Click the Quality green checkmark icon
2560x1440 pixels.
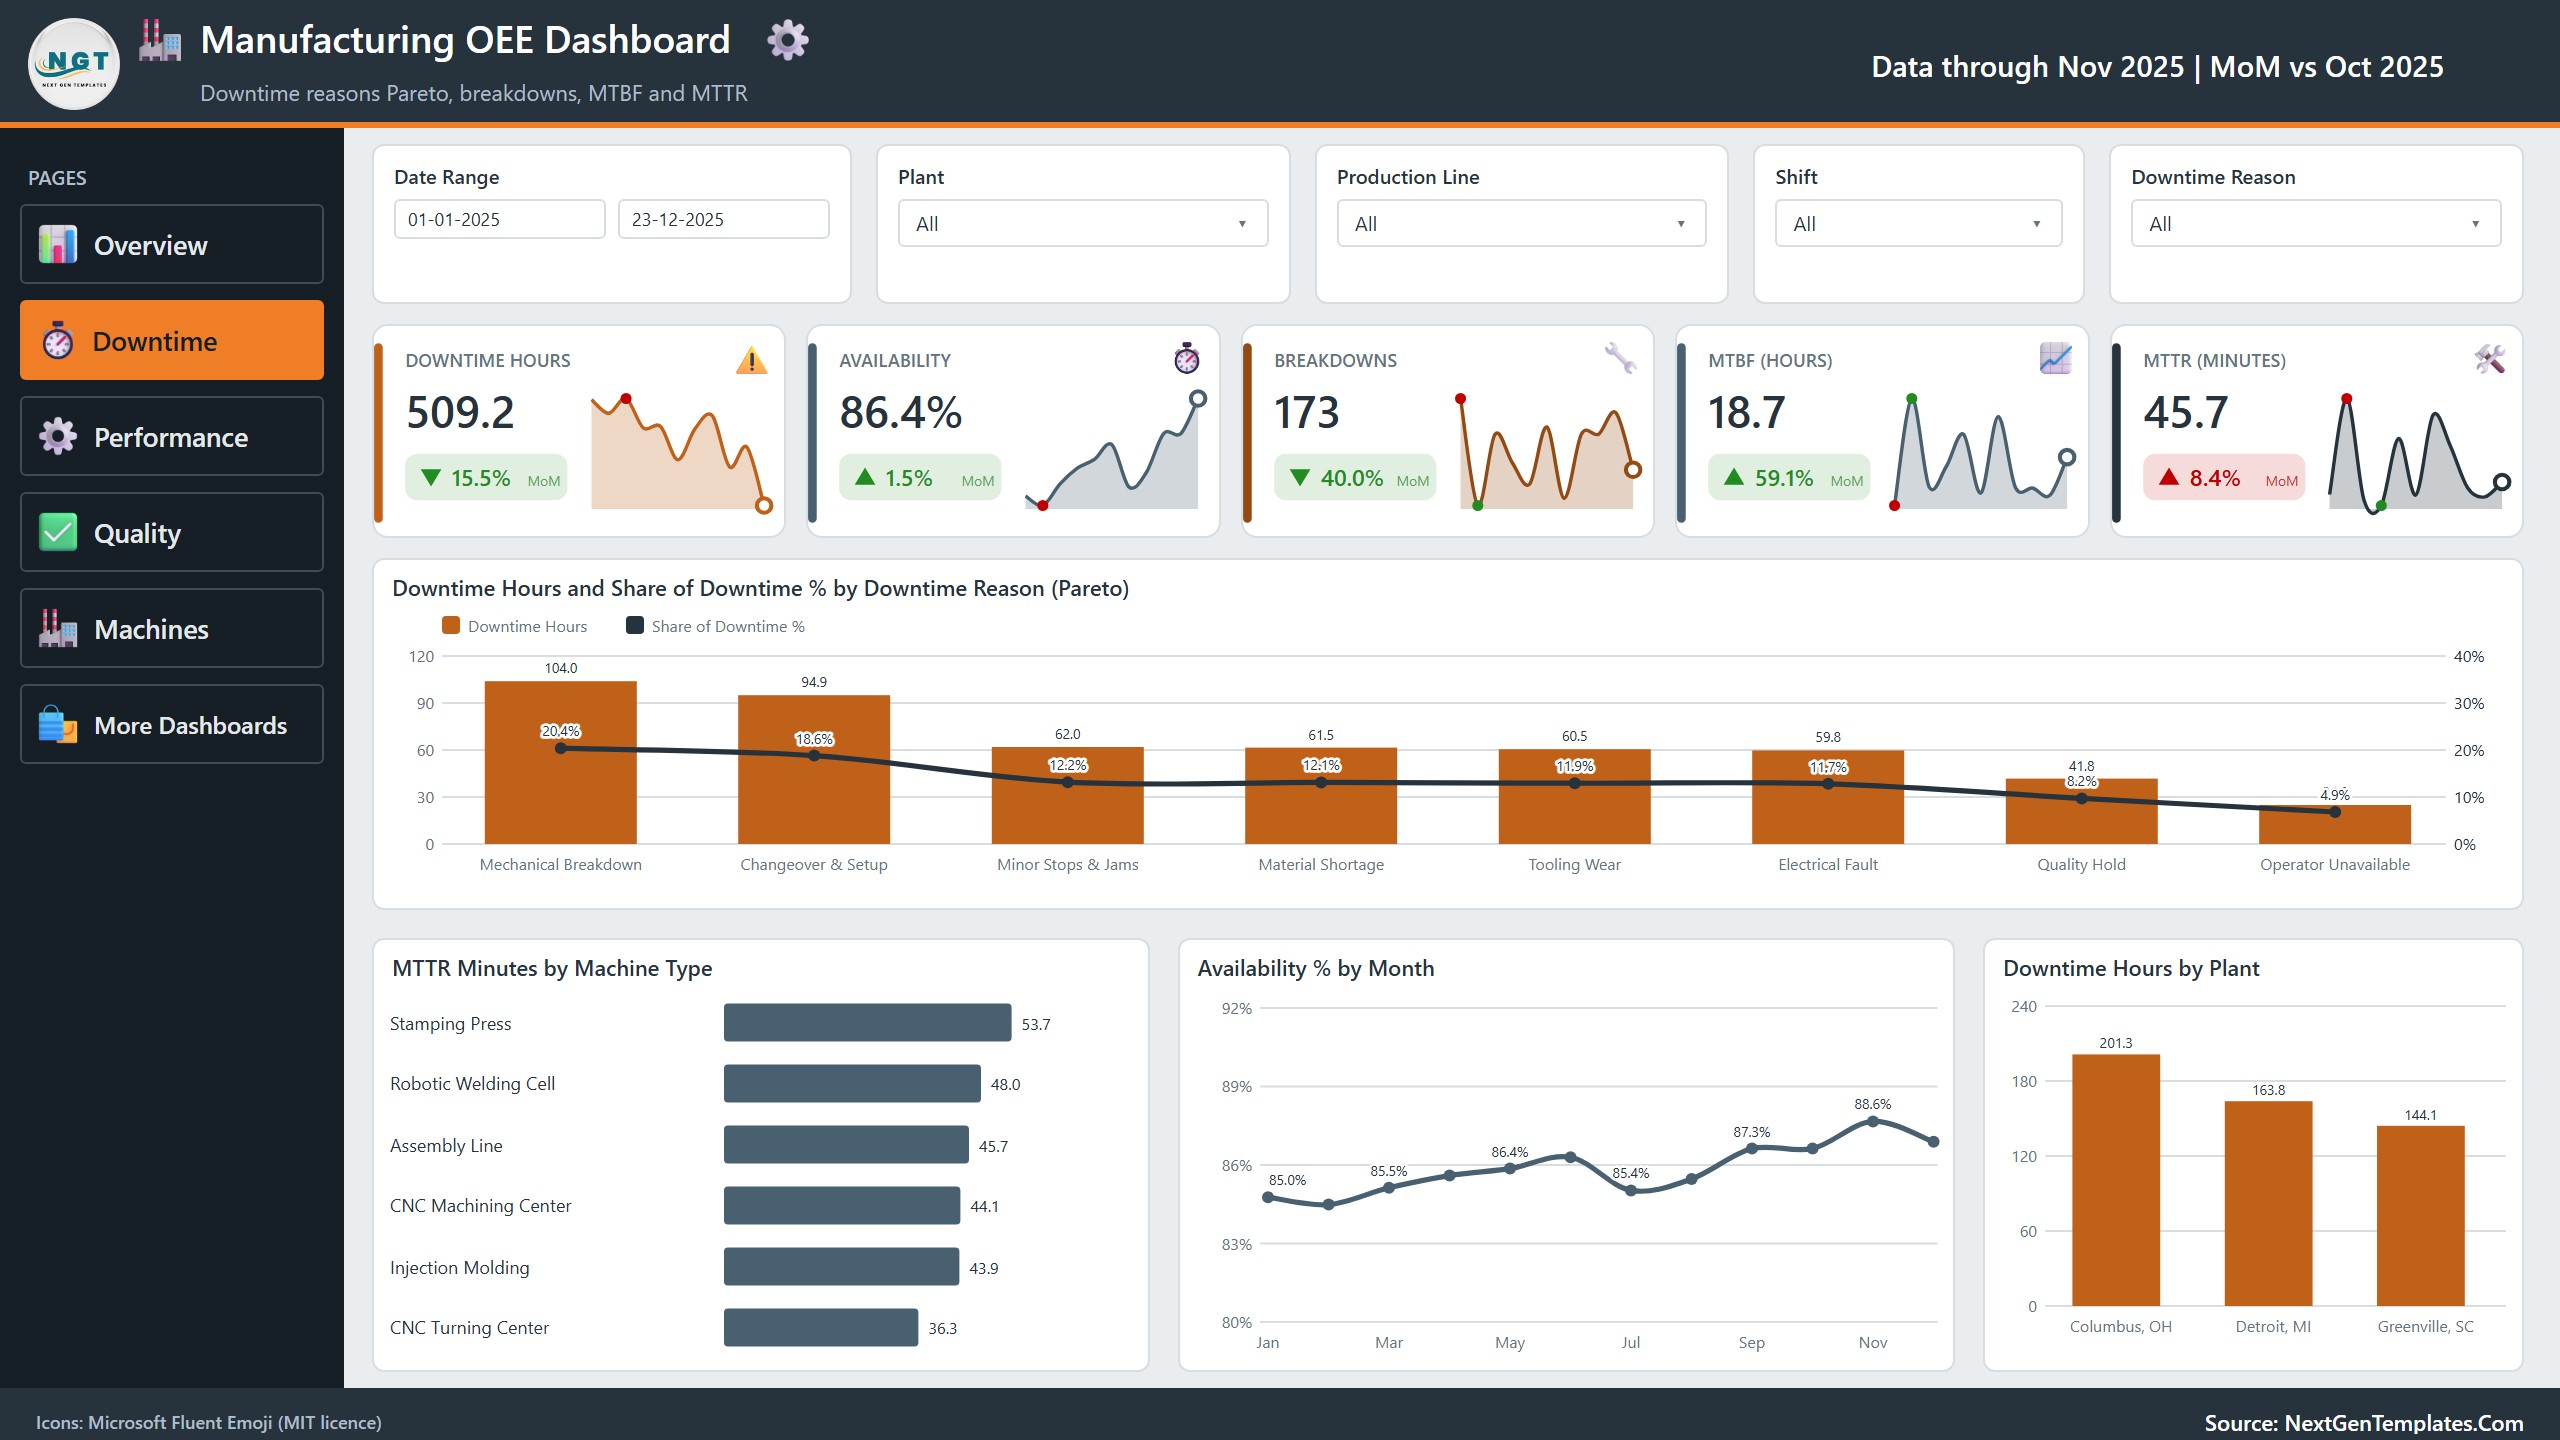[x=58, y=532]
